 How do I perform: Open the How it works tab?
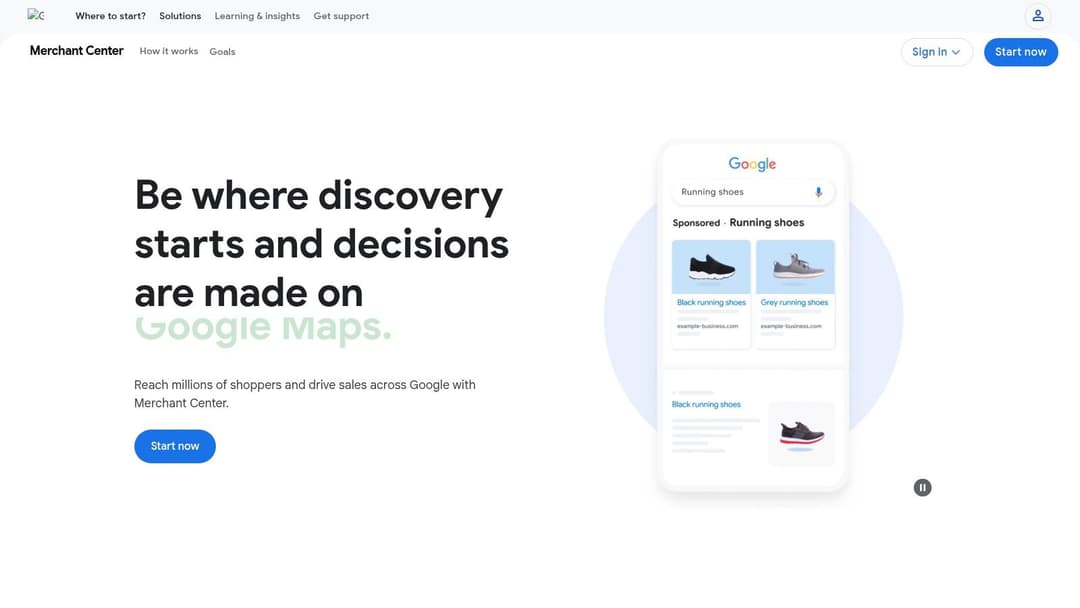169,51
